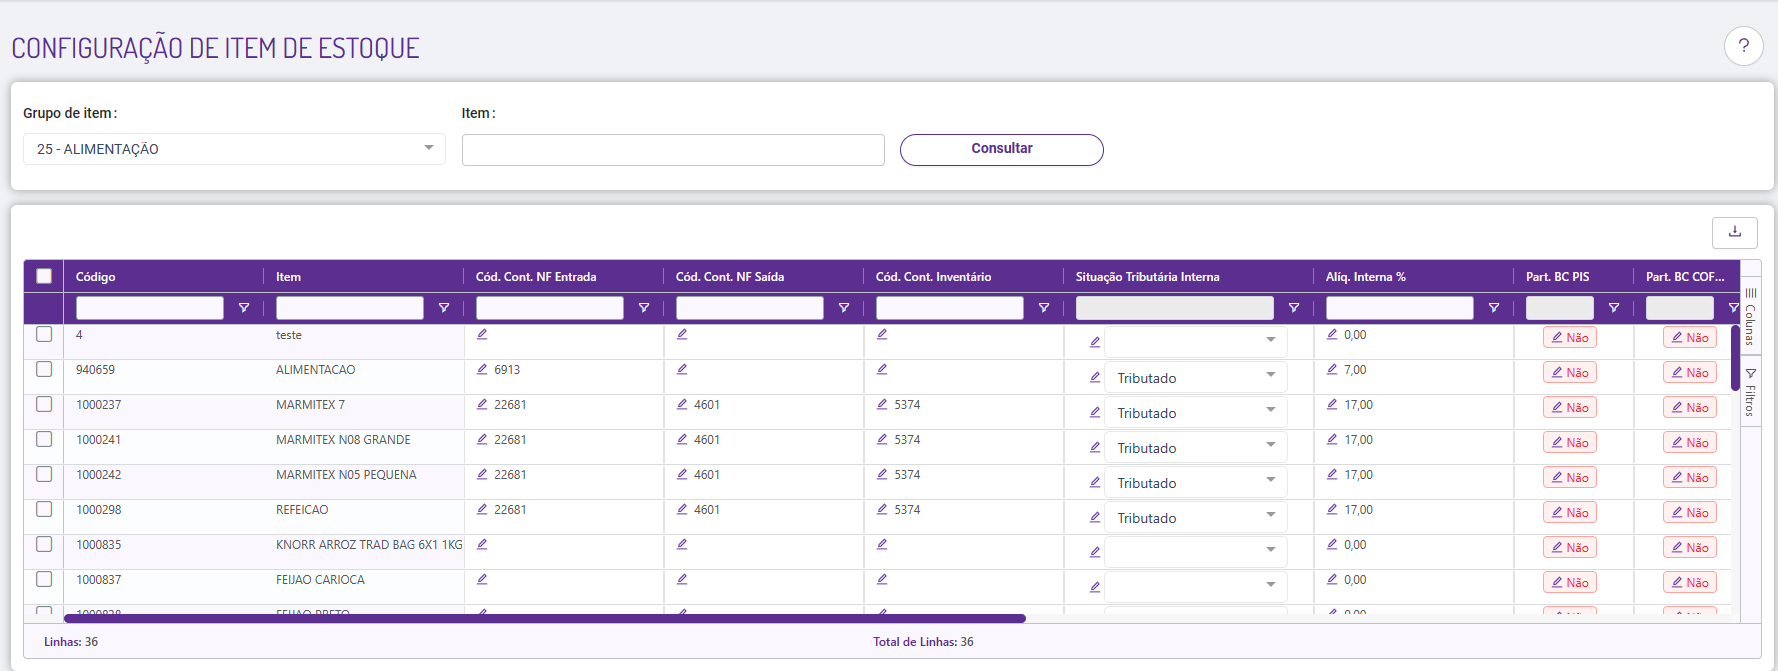Edit NF Entrada code 6913 pencil icon
This screenshot has height=671, width=1778.
click(482, 369)
